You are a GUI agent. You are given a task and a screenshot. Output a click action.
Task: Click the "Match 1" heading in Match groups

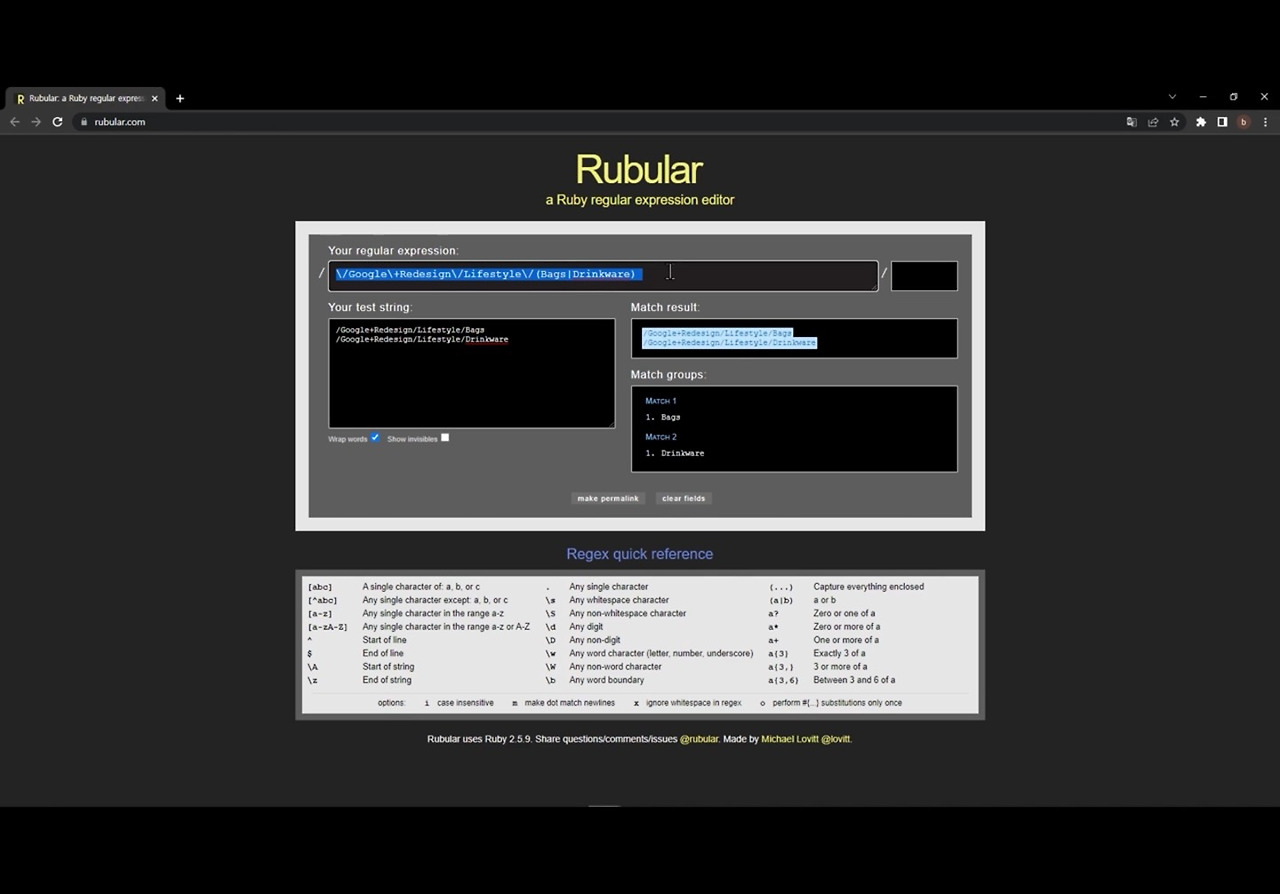[x=661, y=401]
